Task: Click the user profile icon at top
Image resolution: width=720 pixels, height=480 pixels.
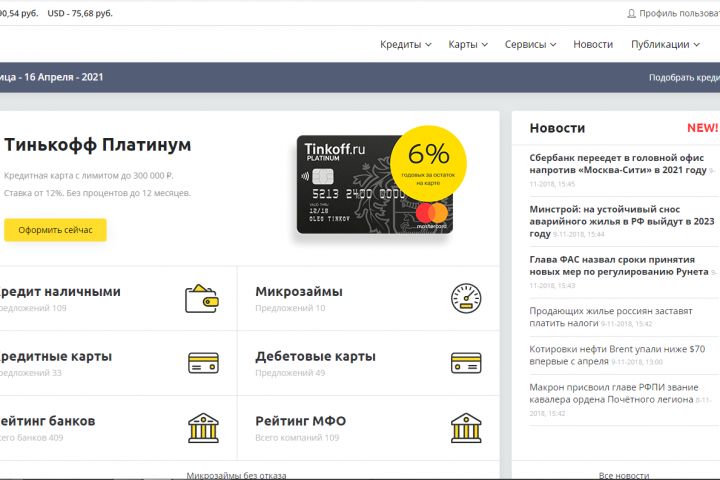Action: point(631,13)
